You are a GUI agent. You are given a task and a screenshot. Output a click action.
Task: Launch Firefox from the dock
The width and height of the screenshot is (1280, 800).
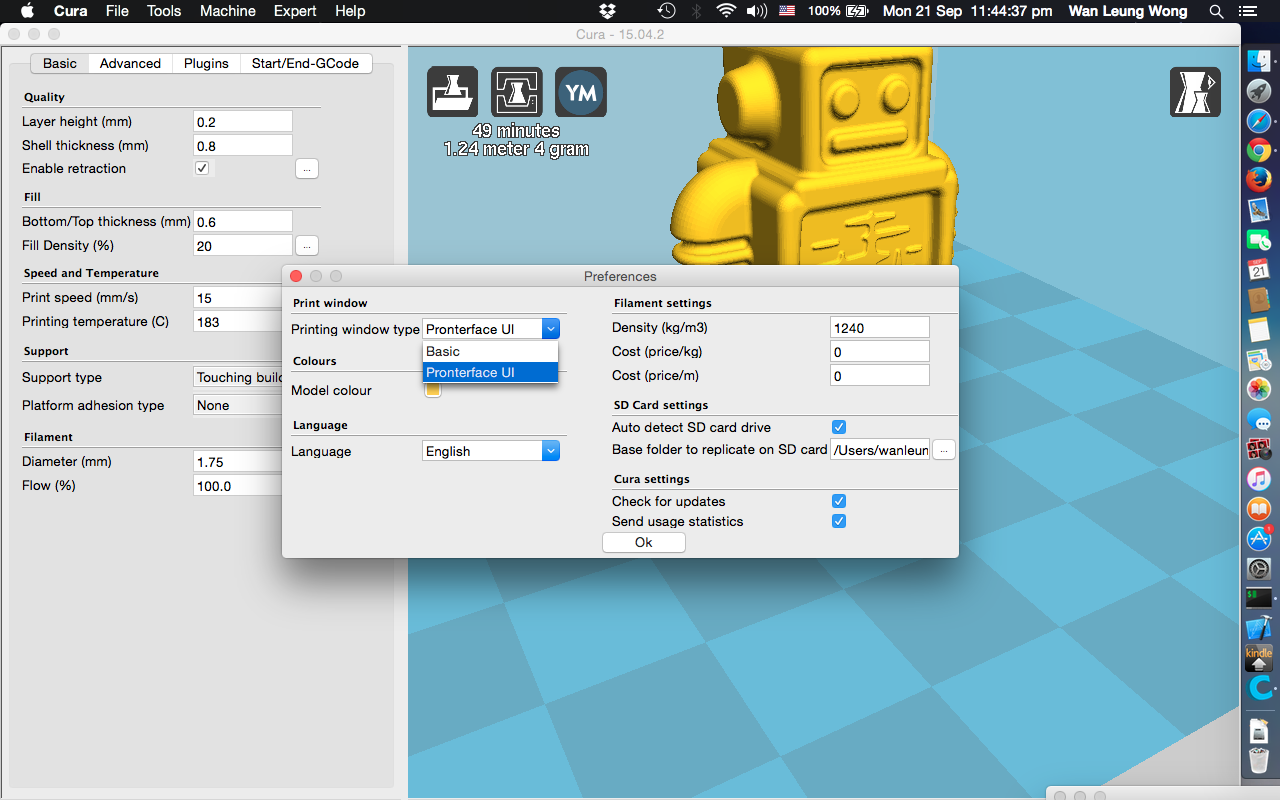coord(1259,181)
